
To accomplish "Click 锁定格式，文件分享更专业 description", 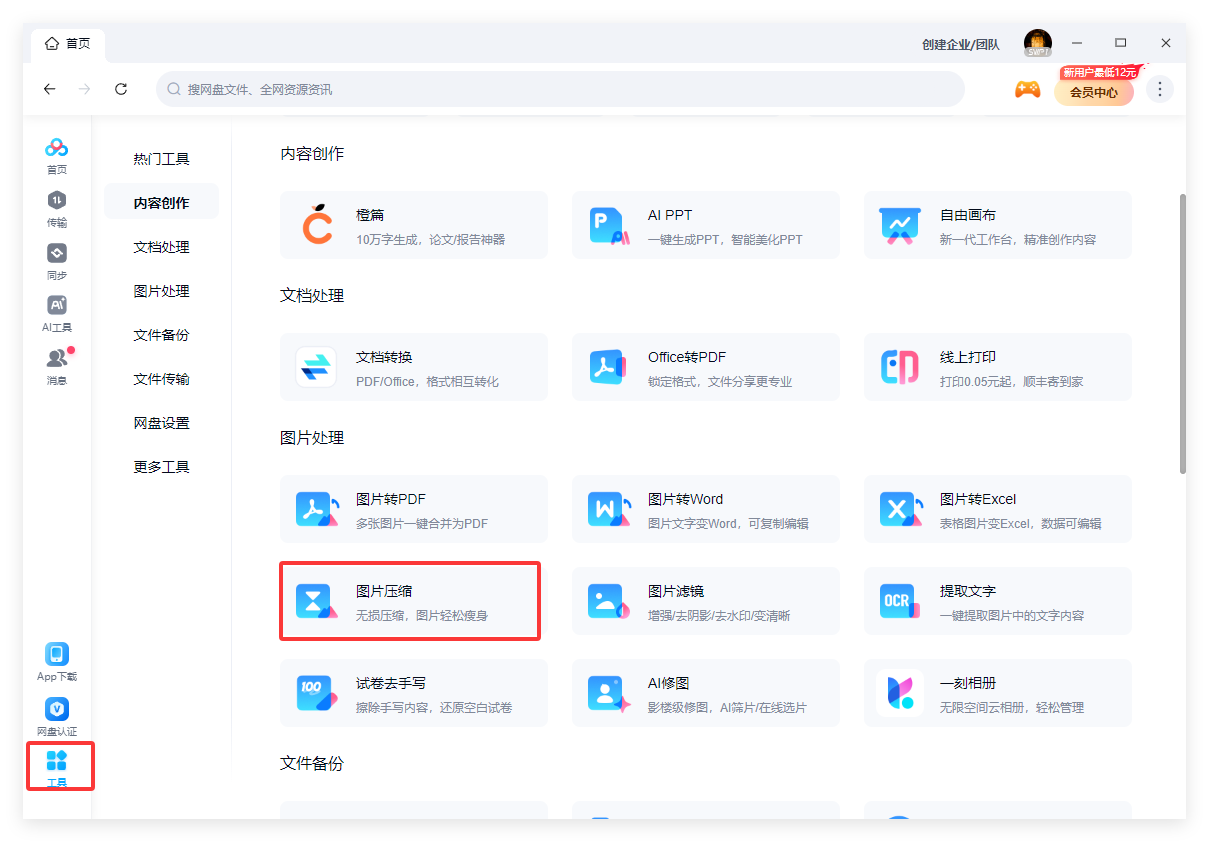I will 719,382.
